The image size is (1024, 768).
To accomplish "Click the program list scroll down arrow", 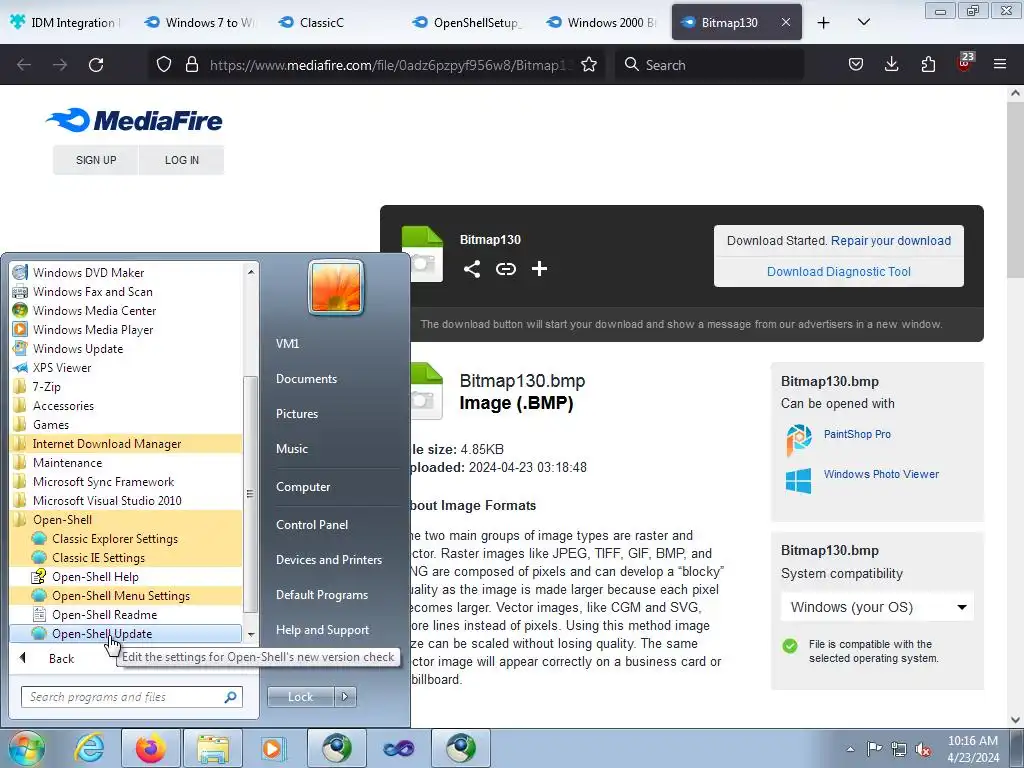I will coord(251,634).
